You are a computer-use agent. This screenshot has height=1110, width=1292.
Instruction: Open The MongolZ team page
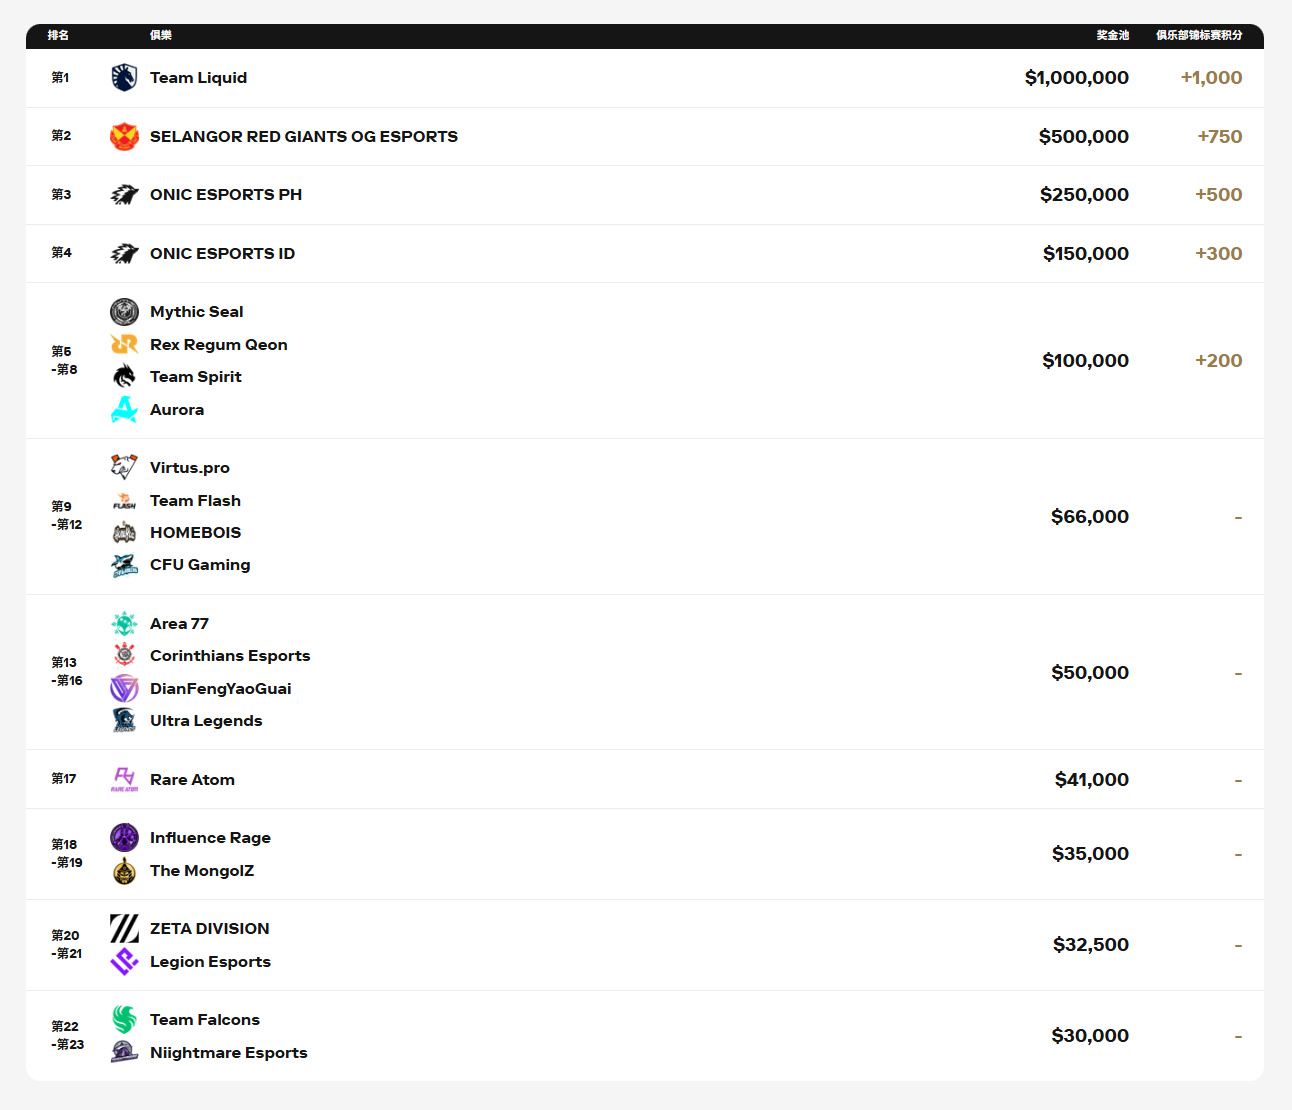(x=202, y=871)
